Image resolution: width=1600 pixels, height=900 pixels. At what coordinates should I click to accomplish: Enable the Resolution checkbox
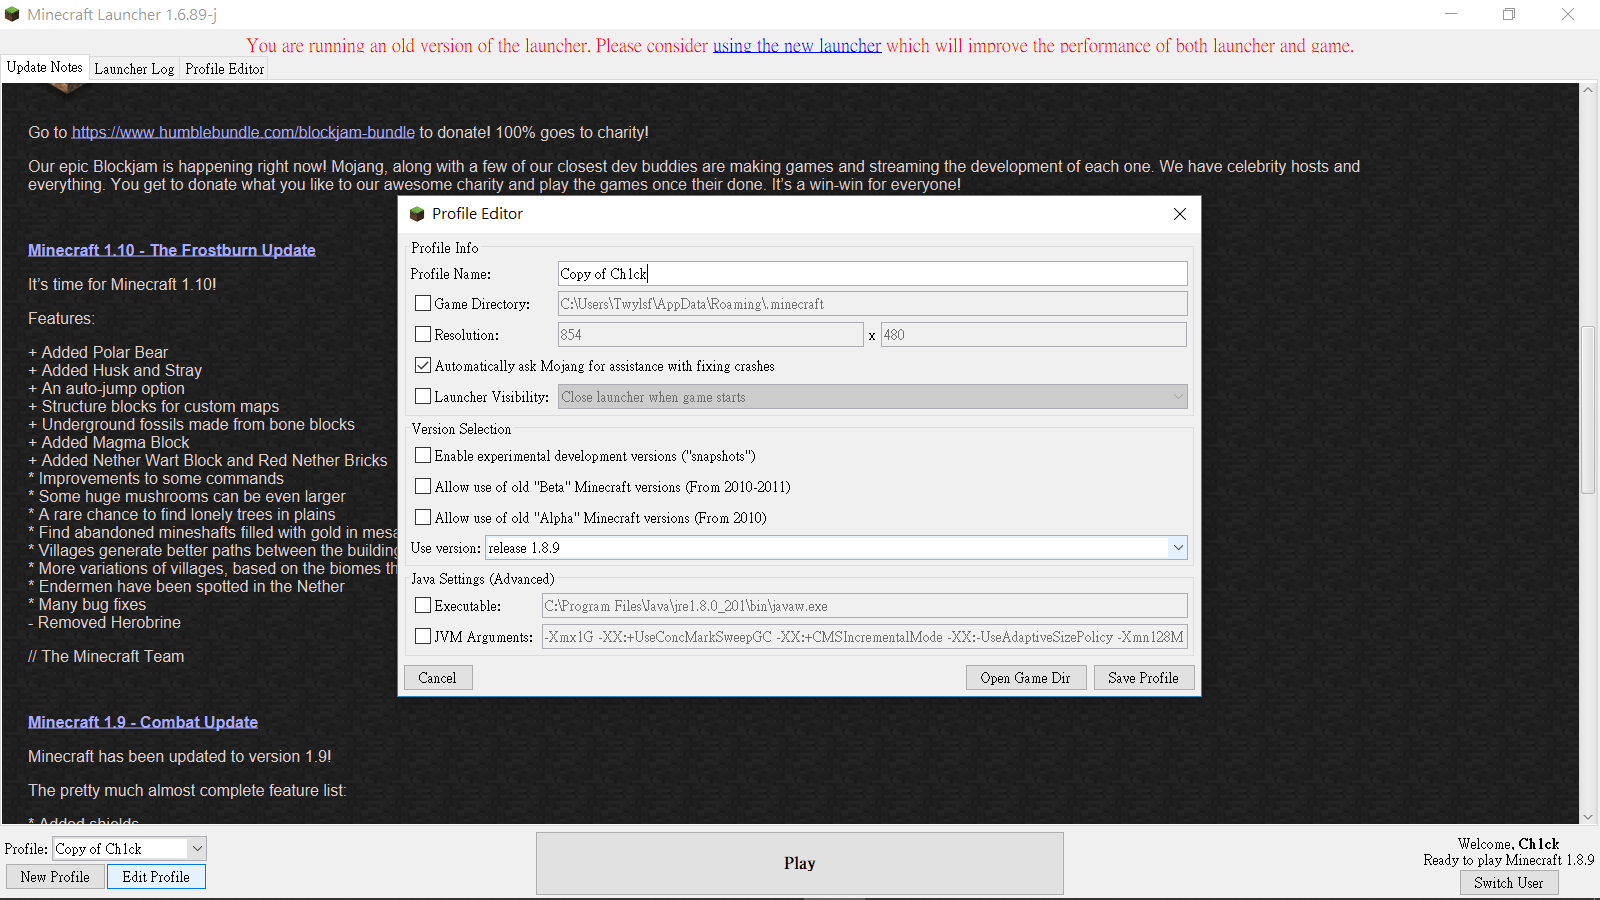[x=423, y=334]
